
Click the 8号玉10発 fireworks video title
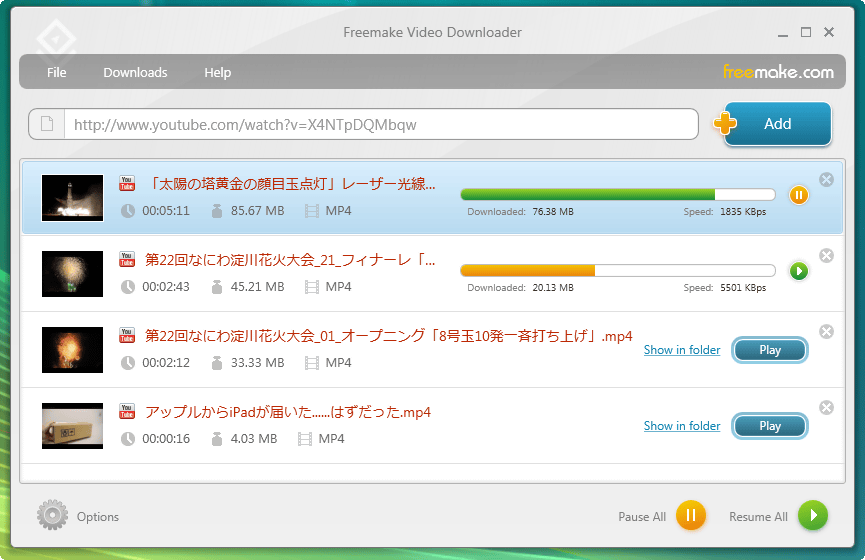click(x=388, y=336)
